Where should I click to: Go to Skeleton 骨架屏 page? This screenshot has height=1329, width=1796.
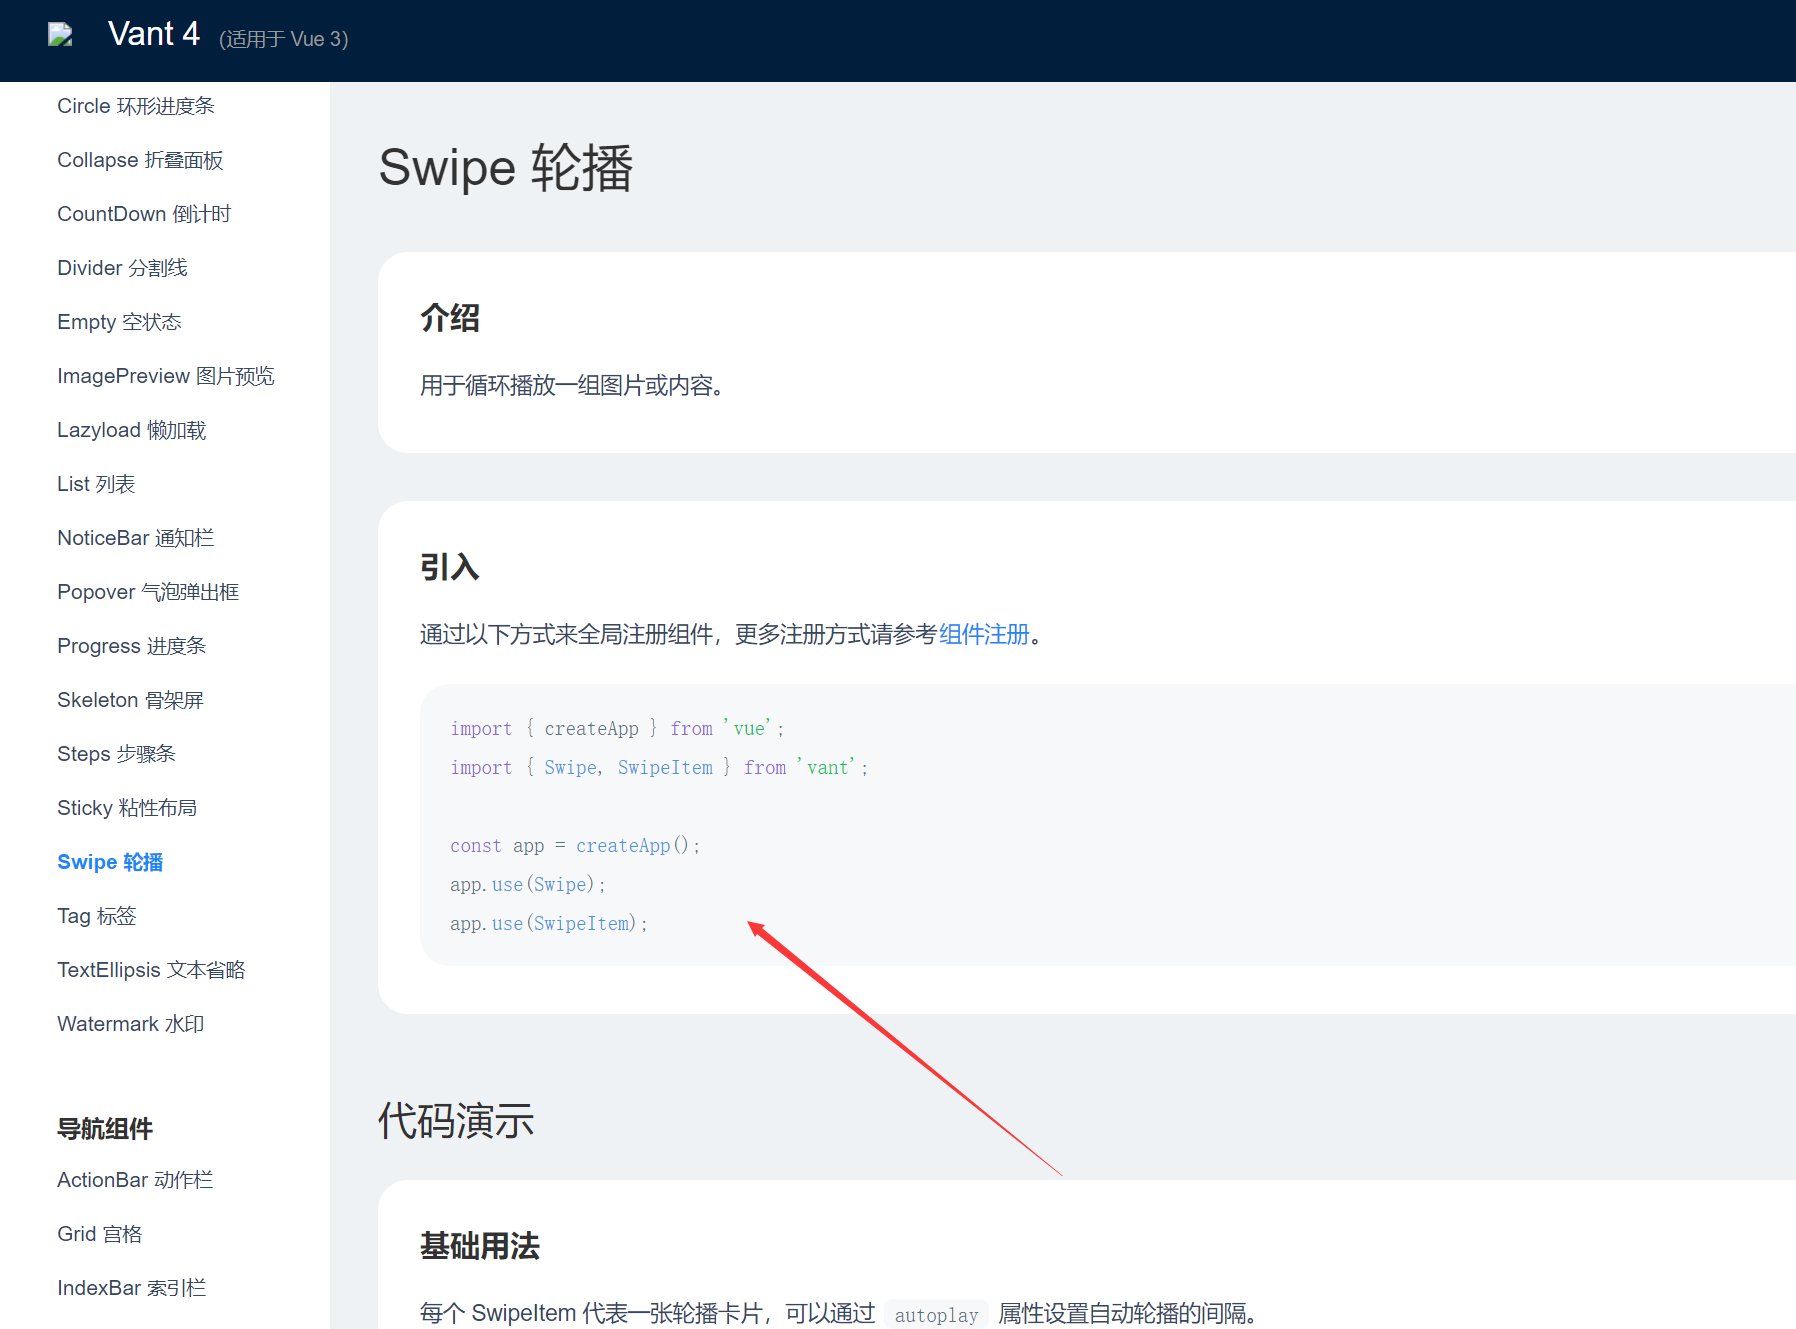[130, 700]
